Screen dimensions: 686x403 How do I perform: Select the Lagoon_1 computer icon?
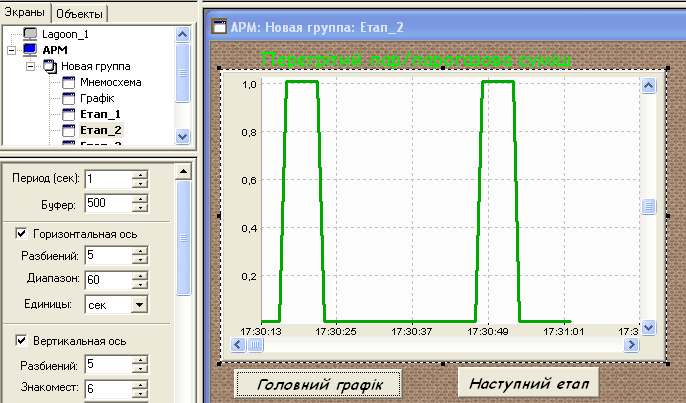(x=30, y=34)
